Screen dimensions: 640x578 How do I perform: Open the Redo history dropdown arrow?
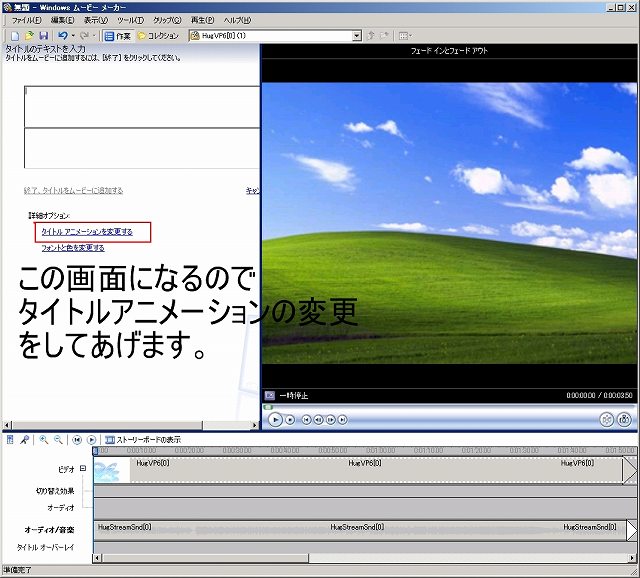click(94, 36)
